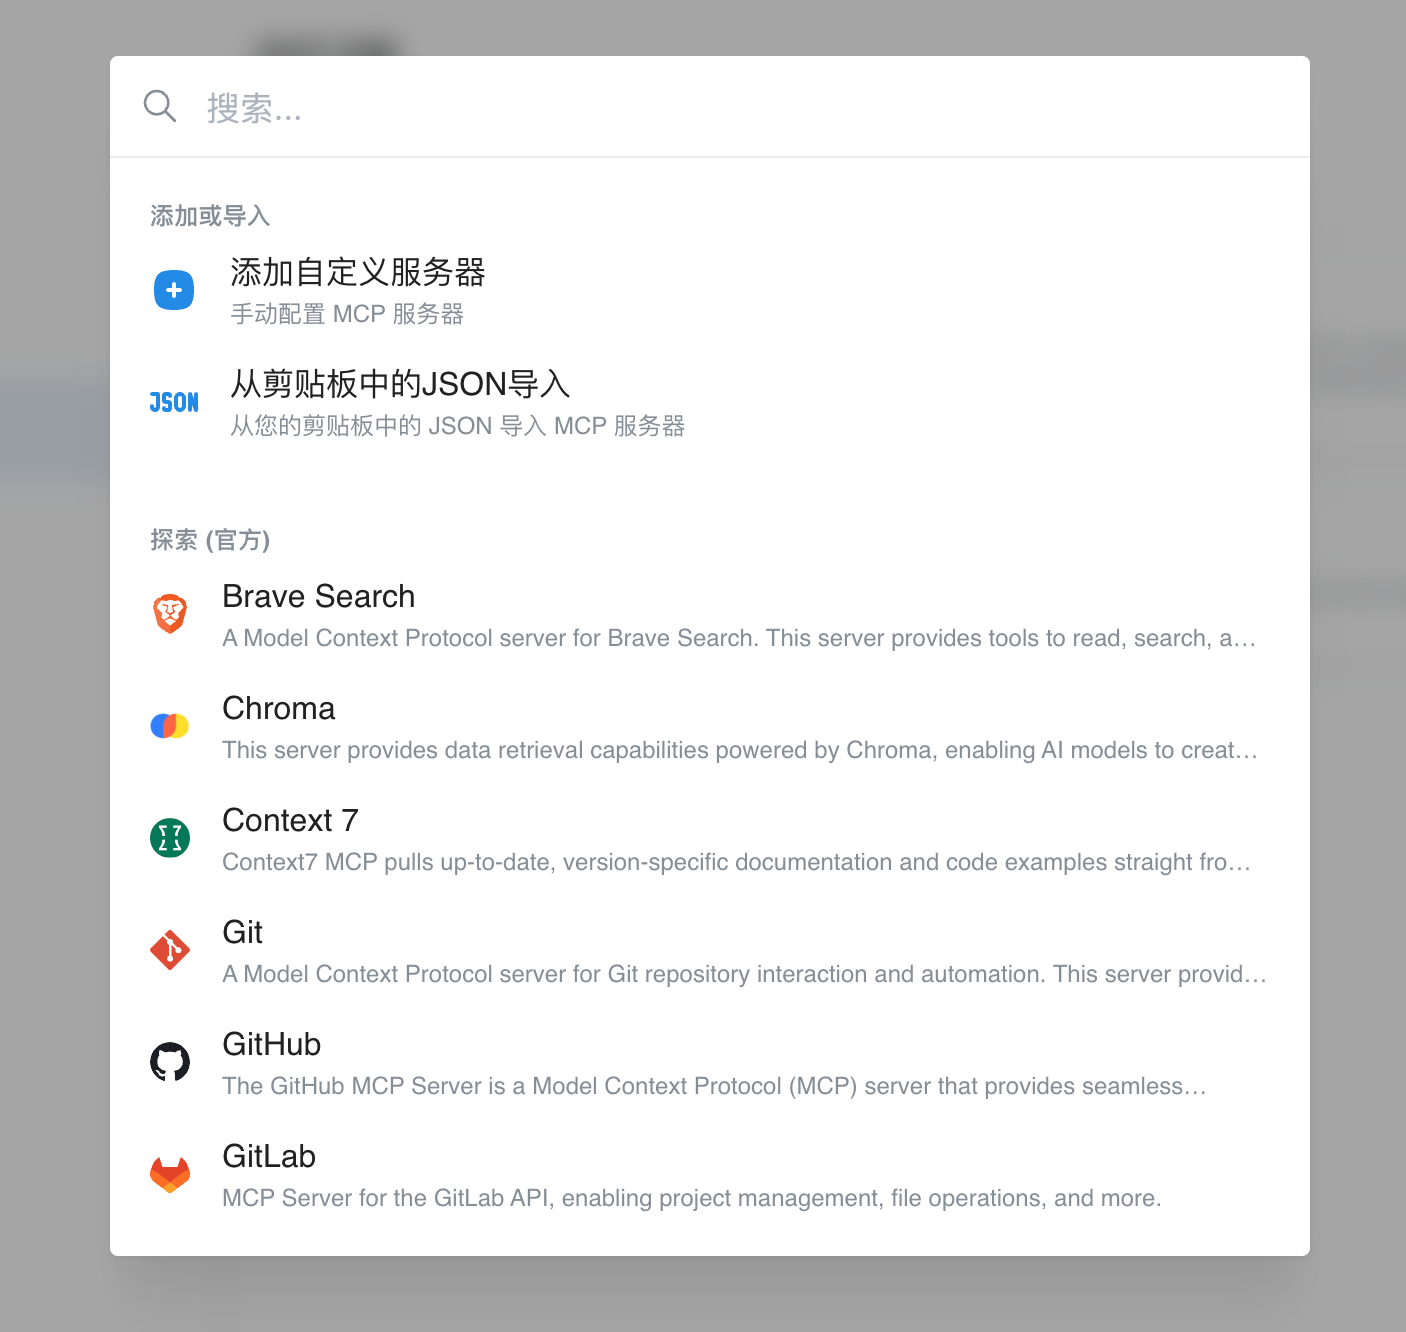Viewport: 1406px width, 1332px height.
Task: Select the Git server title
Action: [243, 932]
